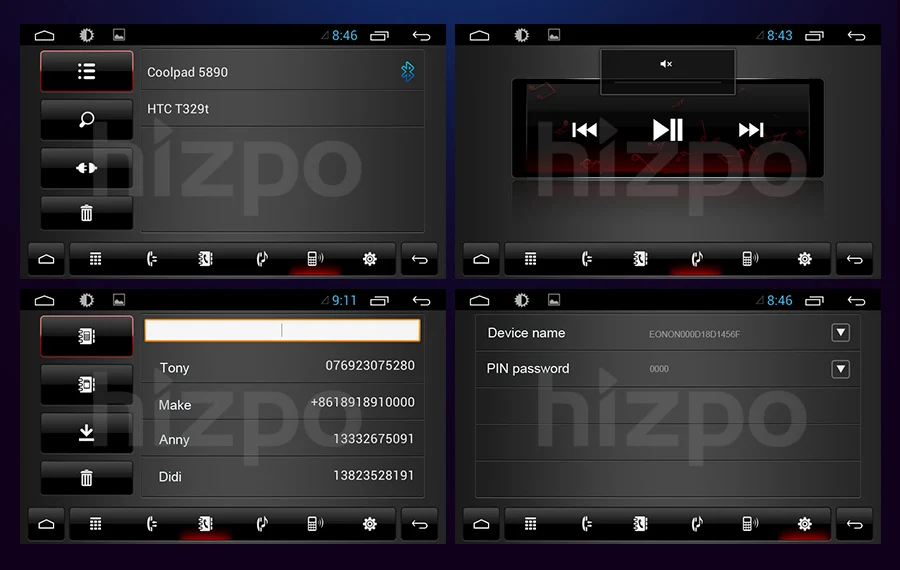The height and width of the screenshot is (570, 900).
Task: Click the Bluetooth icon beside Coolpad 5890
Action: [x=408, y=71]
